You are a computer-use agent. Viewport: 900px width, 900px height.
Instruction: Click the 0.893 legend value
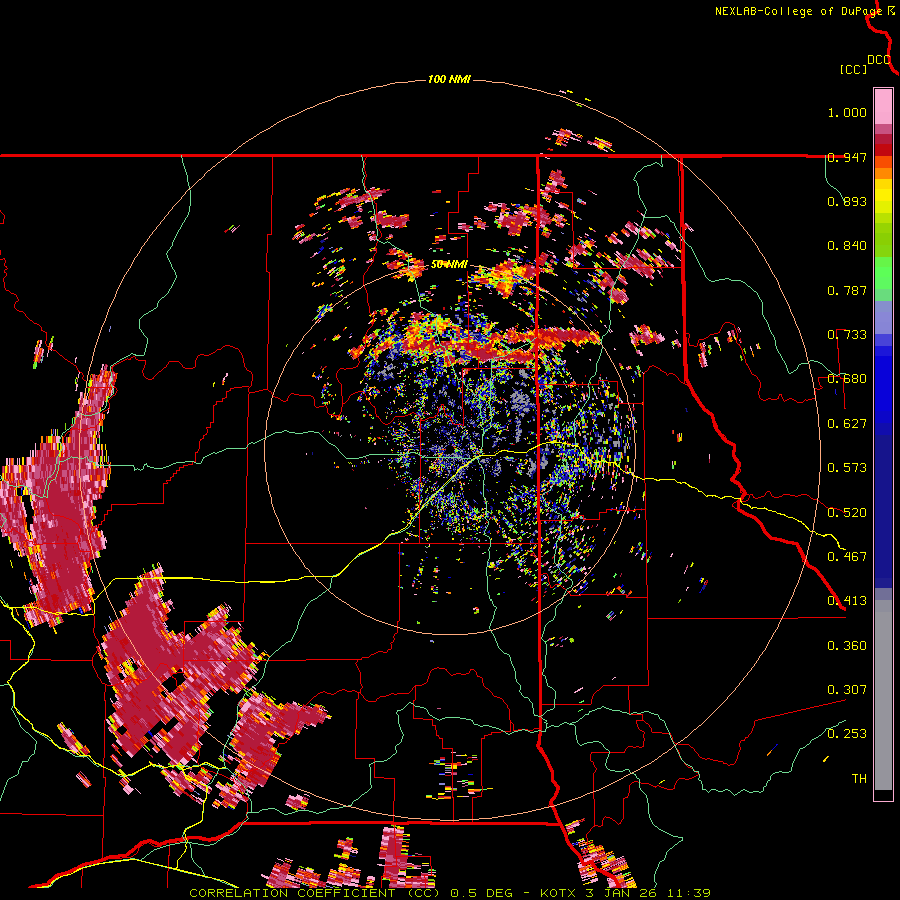point(847,201)
